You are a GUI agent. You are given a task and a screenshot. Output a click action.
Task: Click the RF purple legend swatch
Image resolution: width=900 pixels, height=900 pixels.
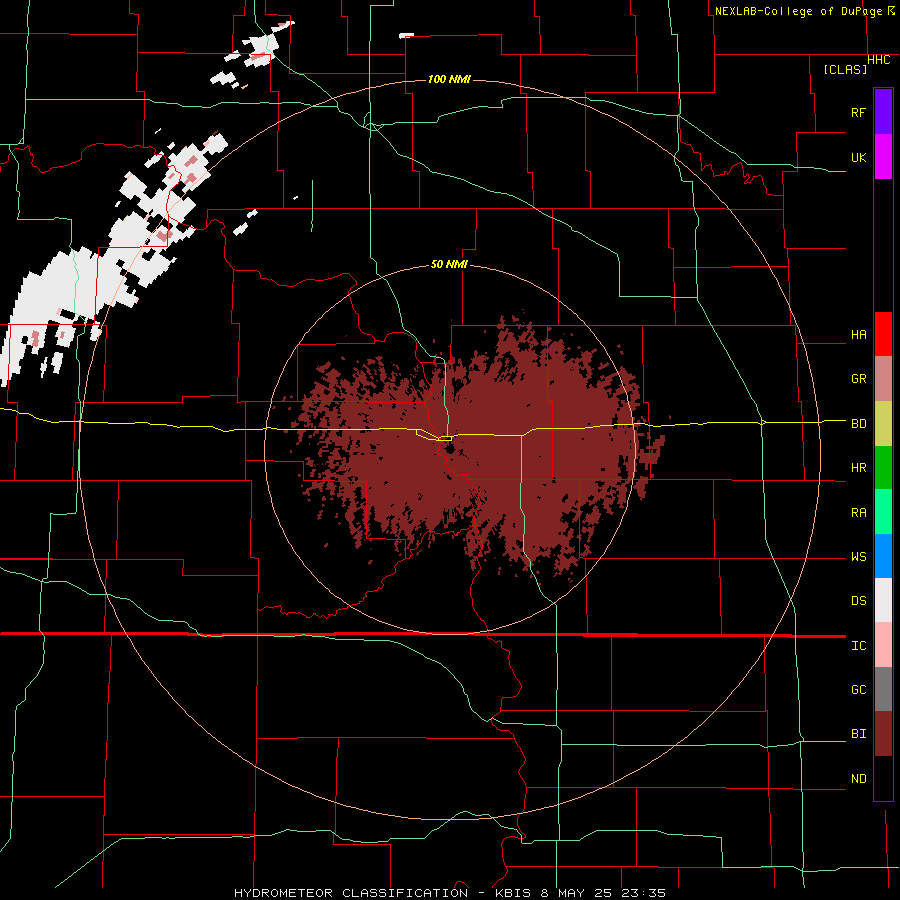(883, 112)
